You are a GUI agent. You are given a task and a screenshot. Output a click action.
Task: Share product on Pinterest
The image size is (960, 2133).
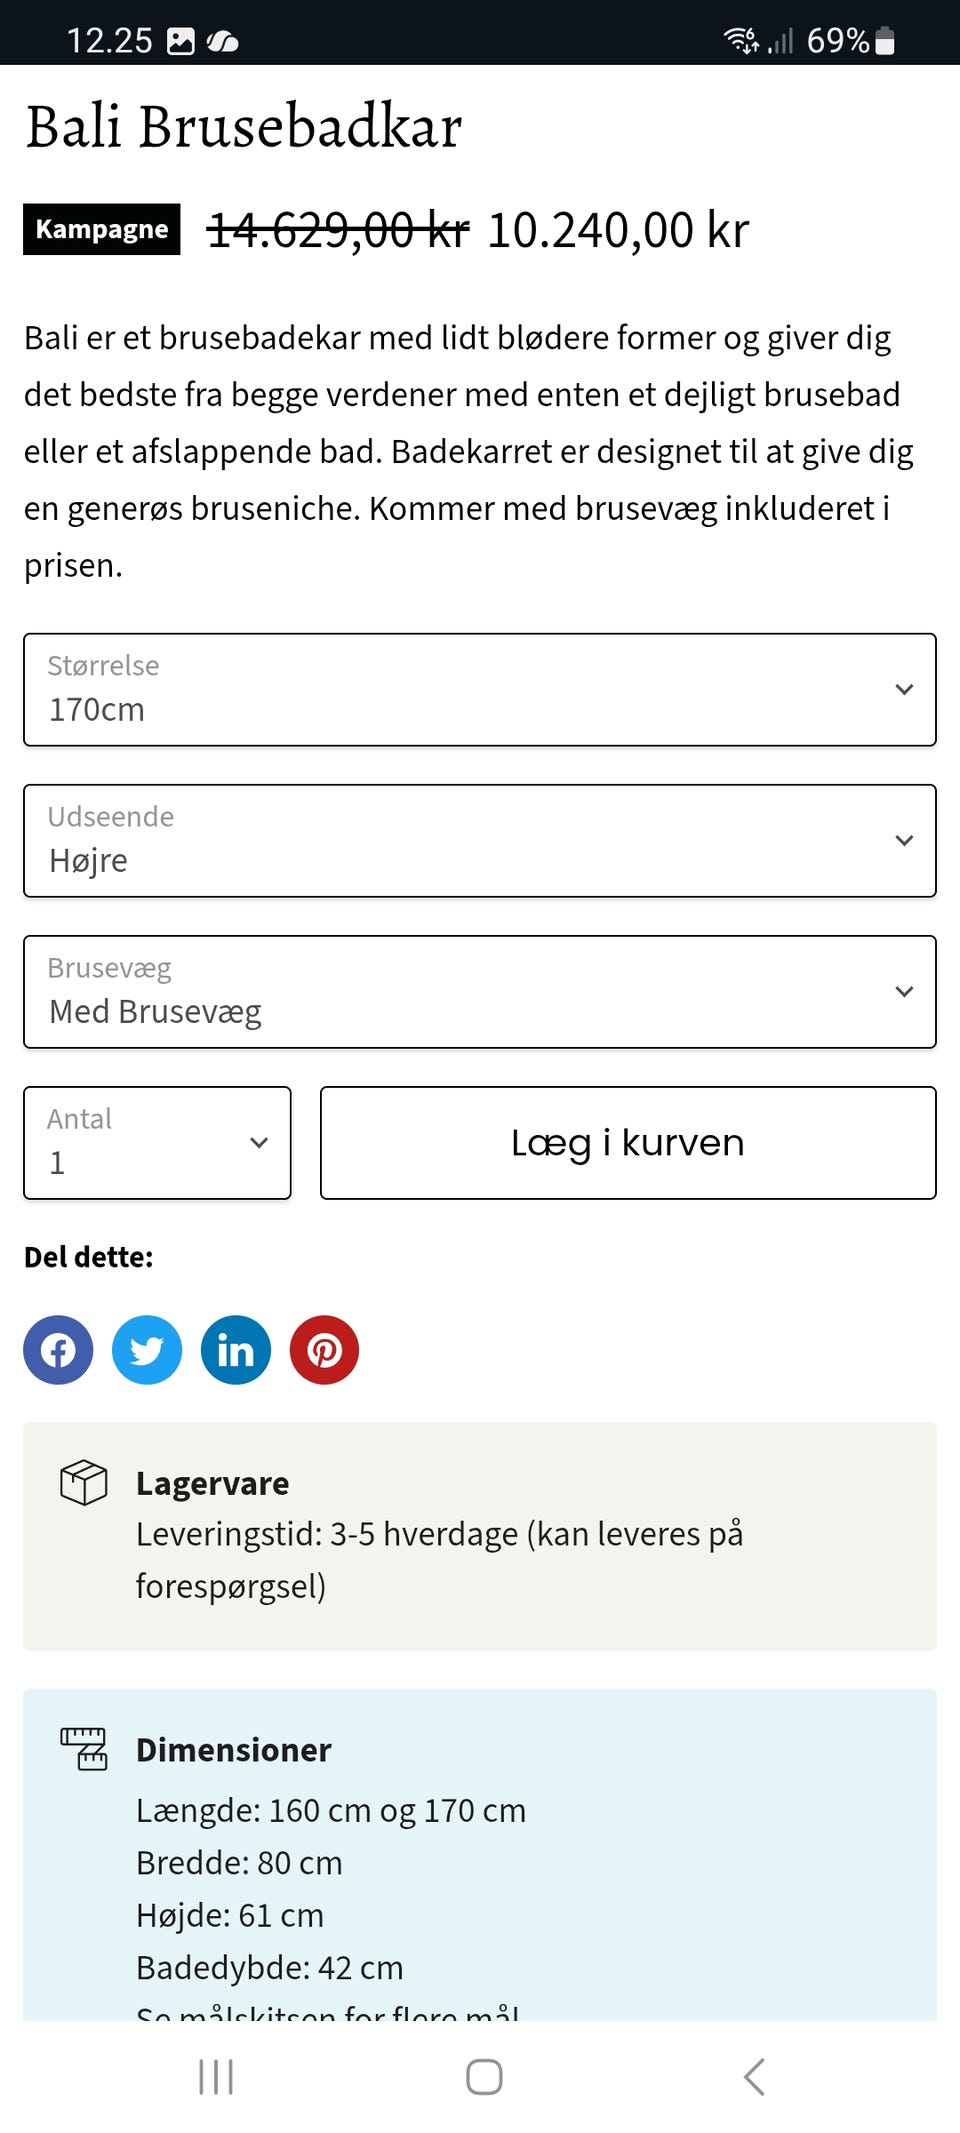click(324, 1350)
